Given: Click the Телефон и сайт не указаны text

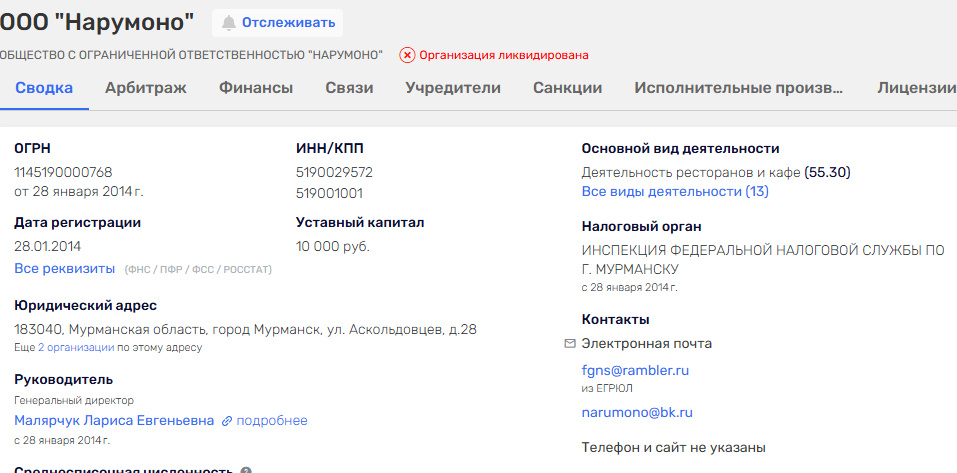Looking at the screenshot, I should (674, 447).
